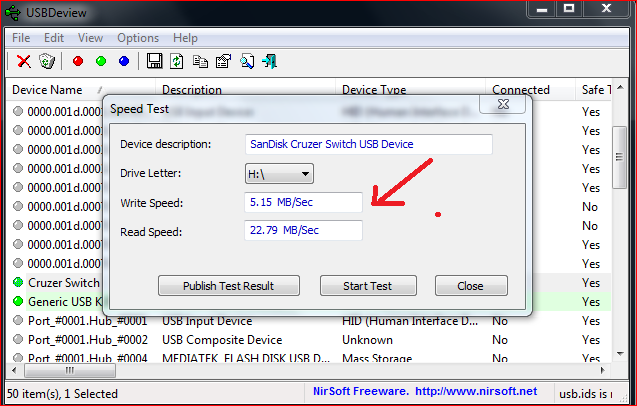Maximize the USBDeview window
The height and width of the screenshot is (406, 637).
[569, 9]
